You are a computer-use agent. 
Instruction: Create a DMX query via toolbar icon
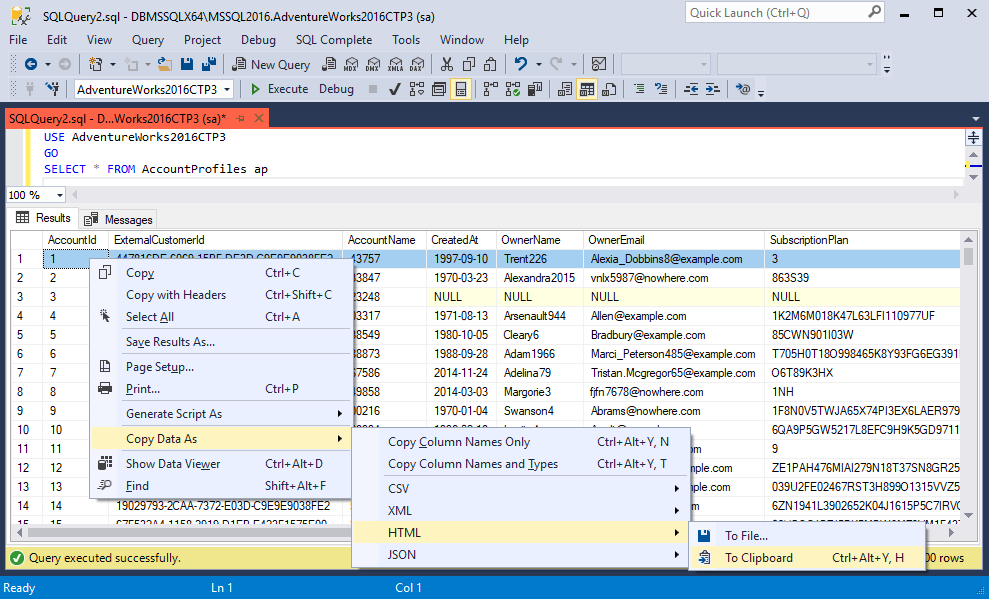click(x=373, y=64)
